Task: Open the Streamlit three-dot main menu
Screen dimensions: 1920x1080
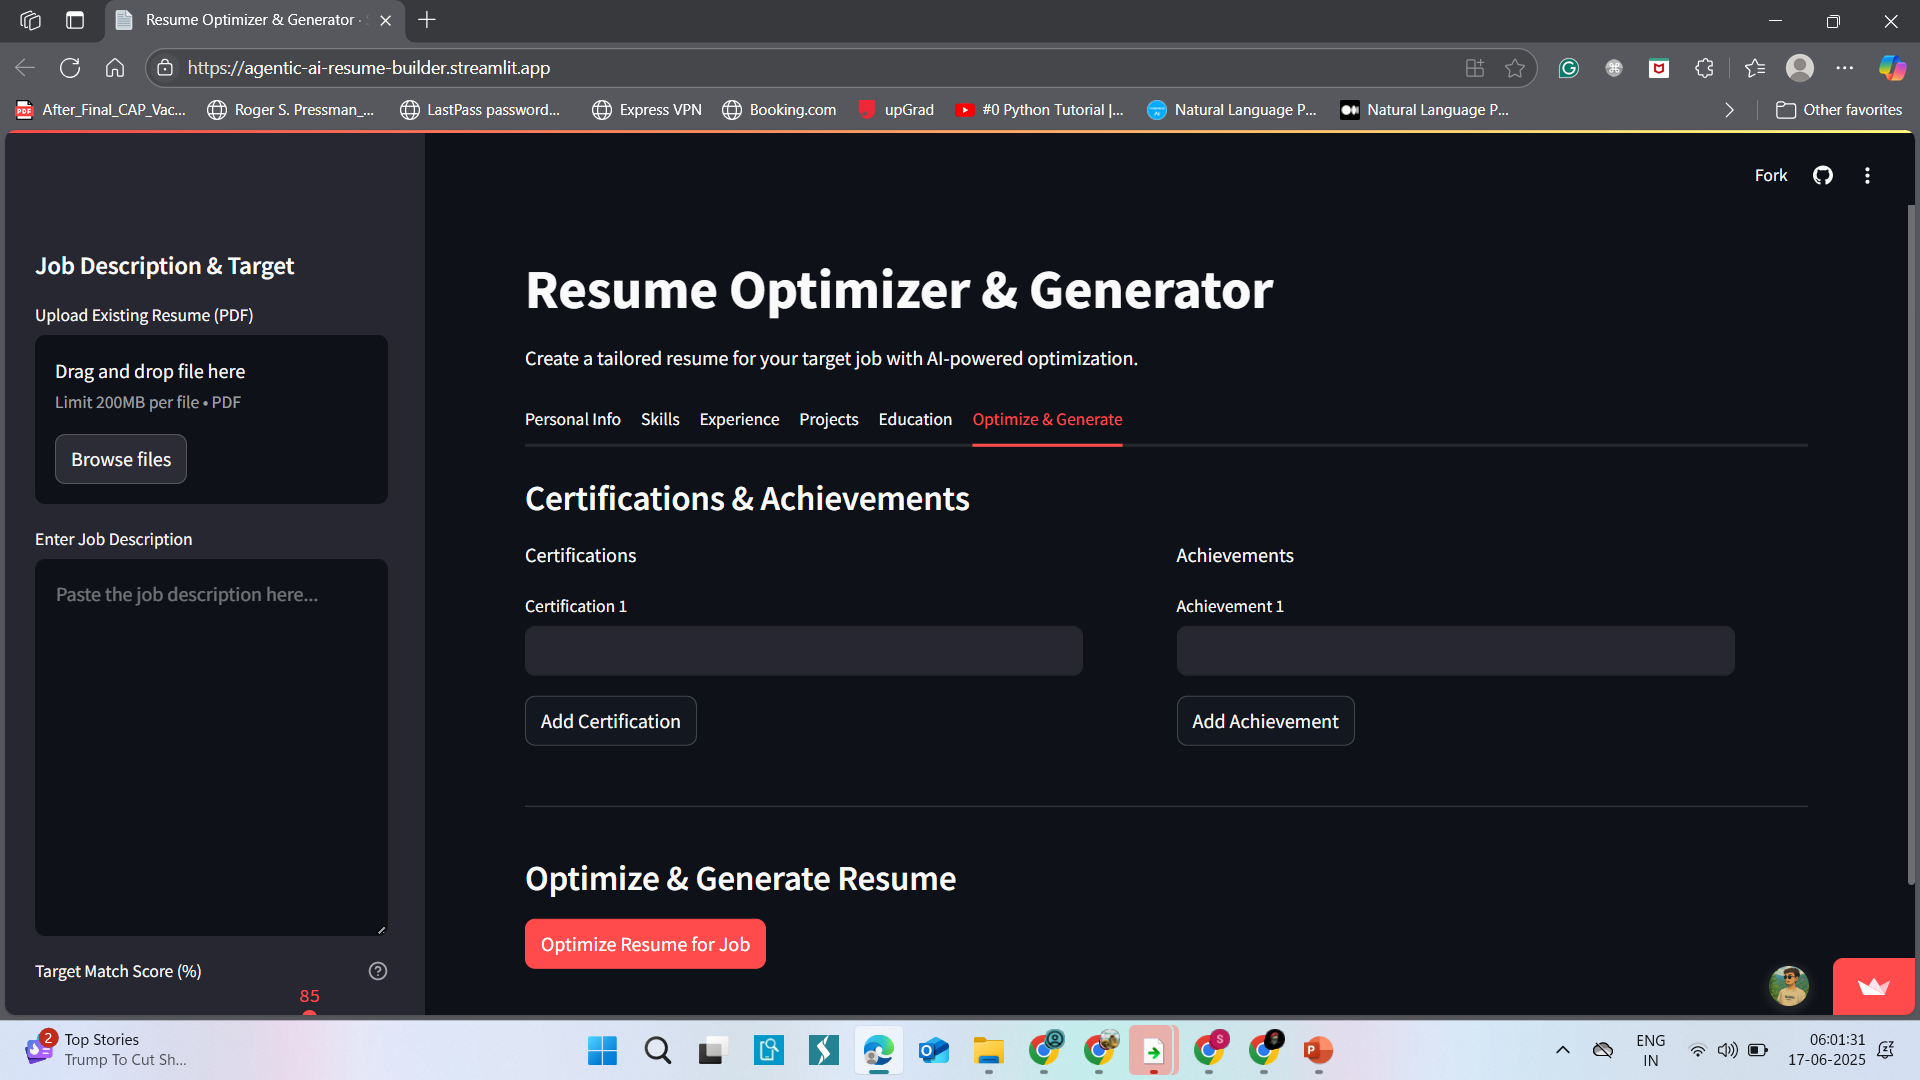Action: [x=1867, y=176]
